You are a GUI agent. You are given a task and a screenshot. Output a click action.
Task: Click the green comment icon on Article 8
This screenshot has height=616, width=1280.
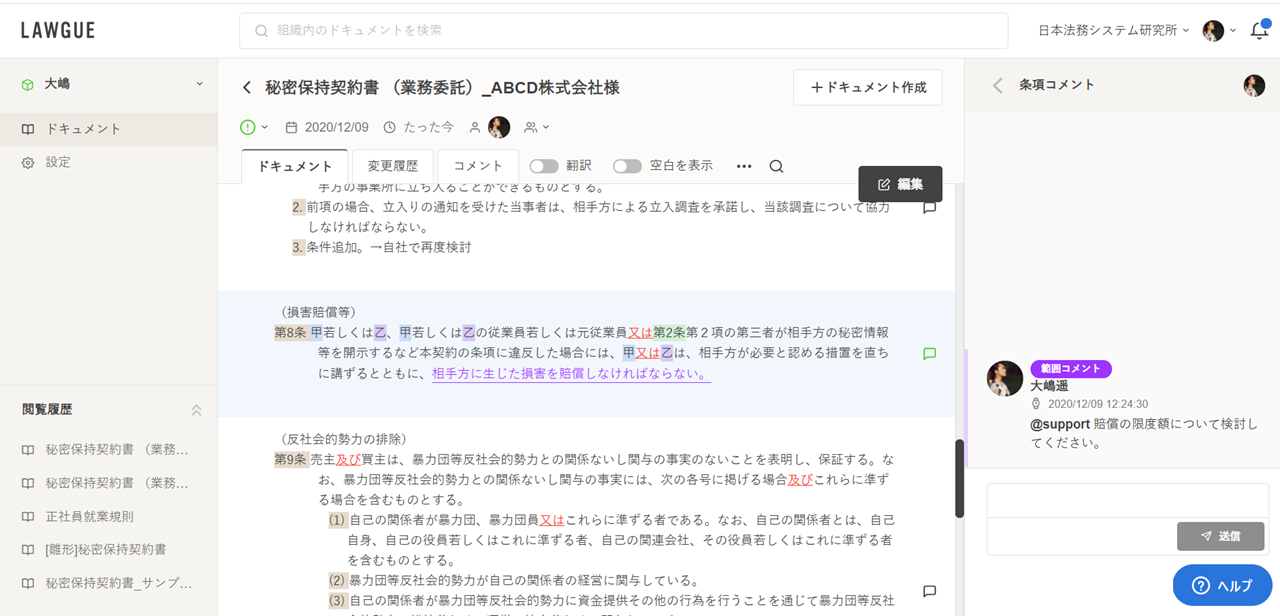coord(929,354)
